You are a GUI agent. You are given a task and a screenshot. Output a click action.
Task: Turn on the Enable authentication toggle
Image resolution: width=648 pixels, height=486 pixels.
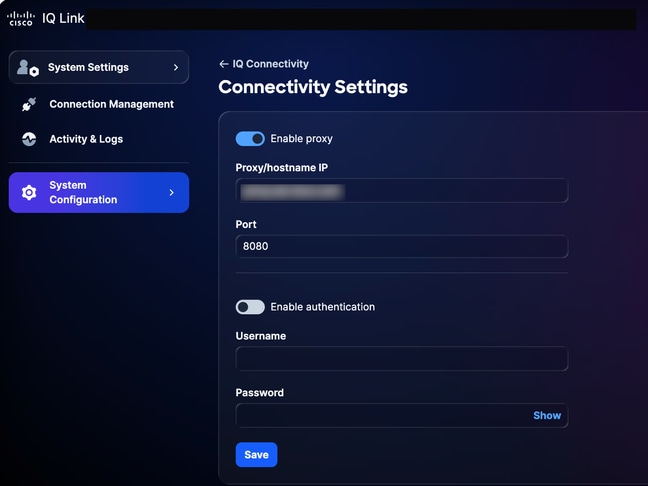coord(250,307)
